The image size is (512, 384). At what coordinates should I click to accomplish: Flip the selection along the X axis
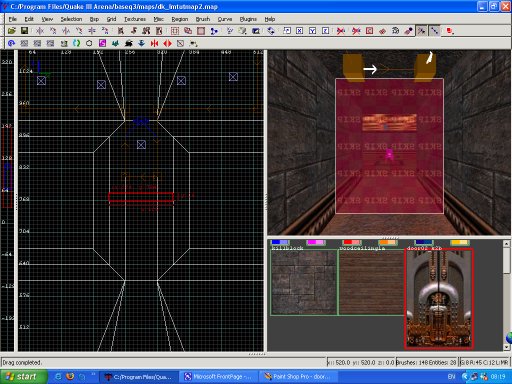click(x=40, y=31)
